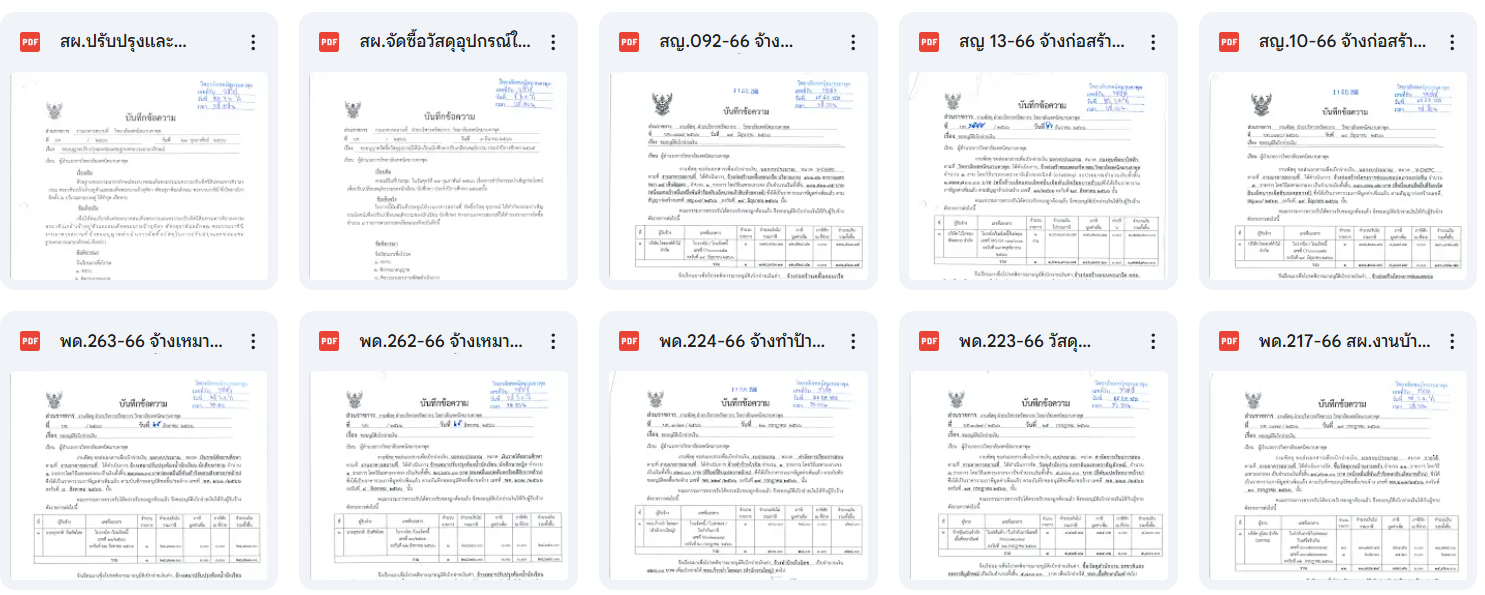
Task: Click the PDF icon of พด.224-66 file
Action: 629,341
